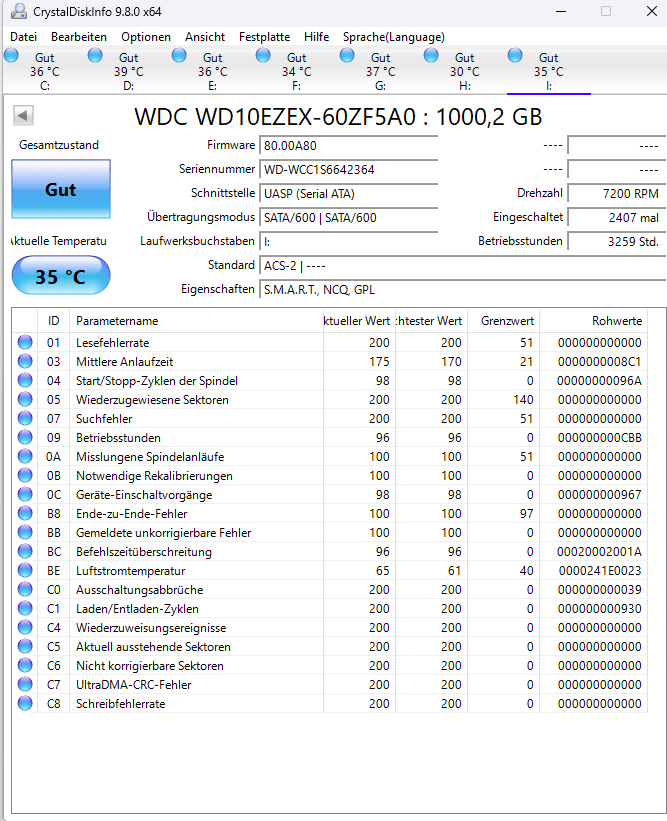Click status orb for Laden/Entladen-Zyklen

[x=25, y=608]
